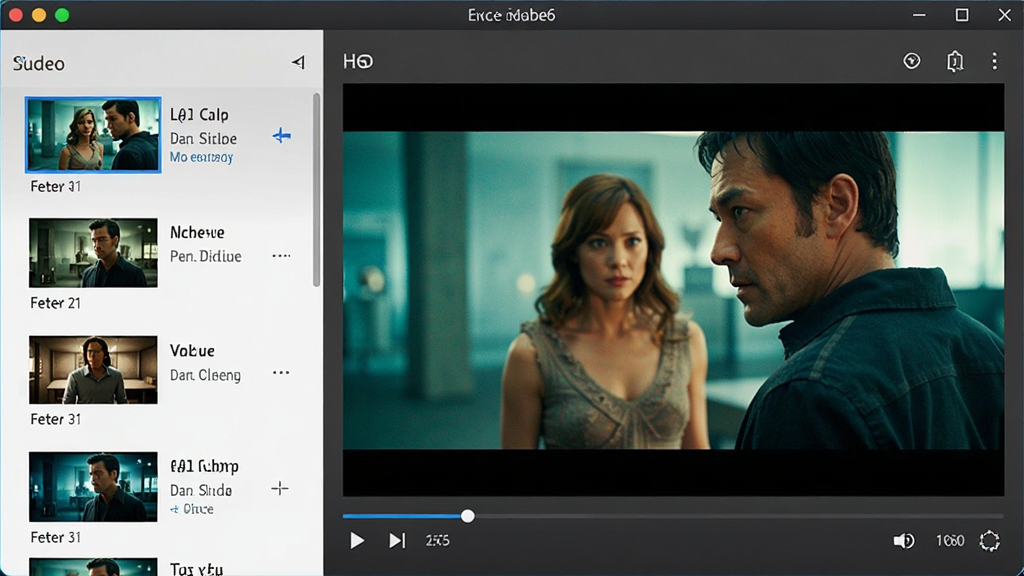Click the bookmark icon in player header

[955, 61]
